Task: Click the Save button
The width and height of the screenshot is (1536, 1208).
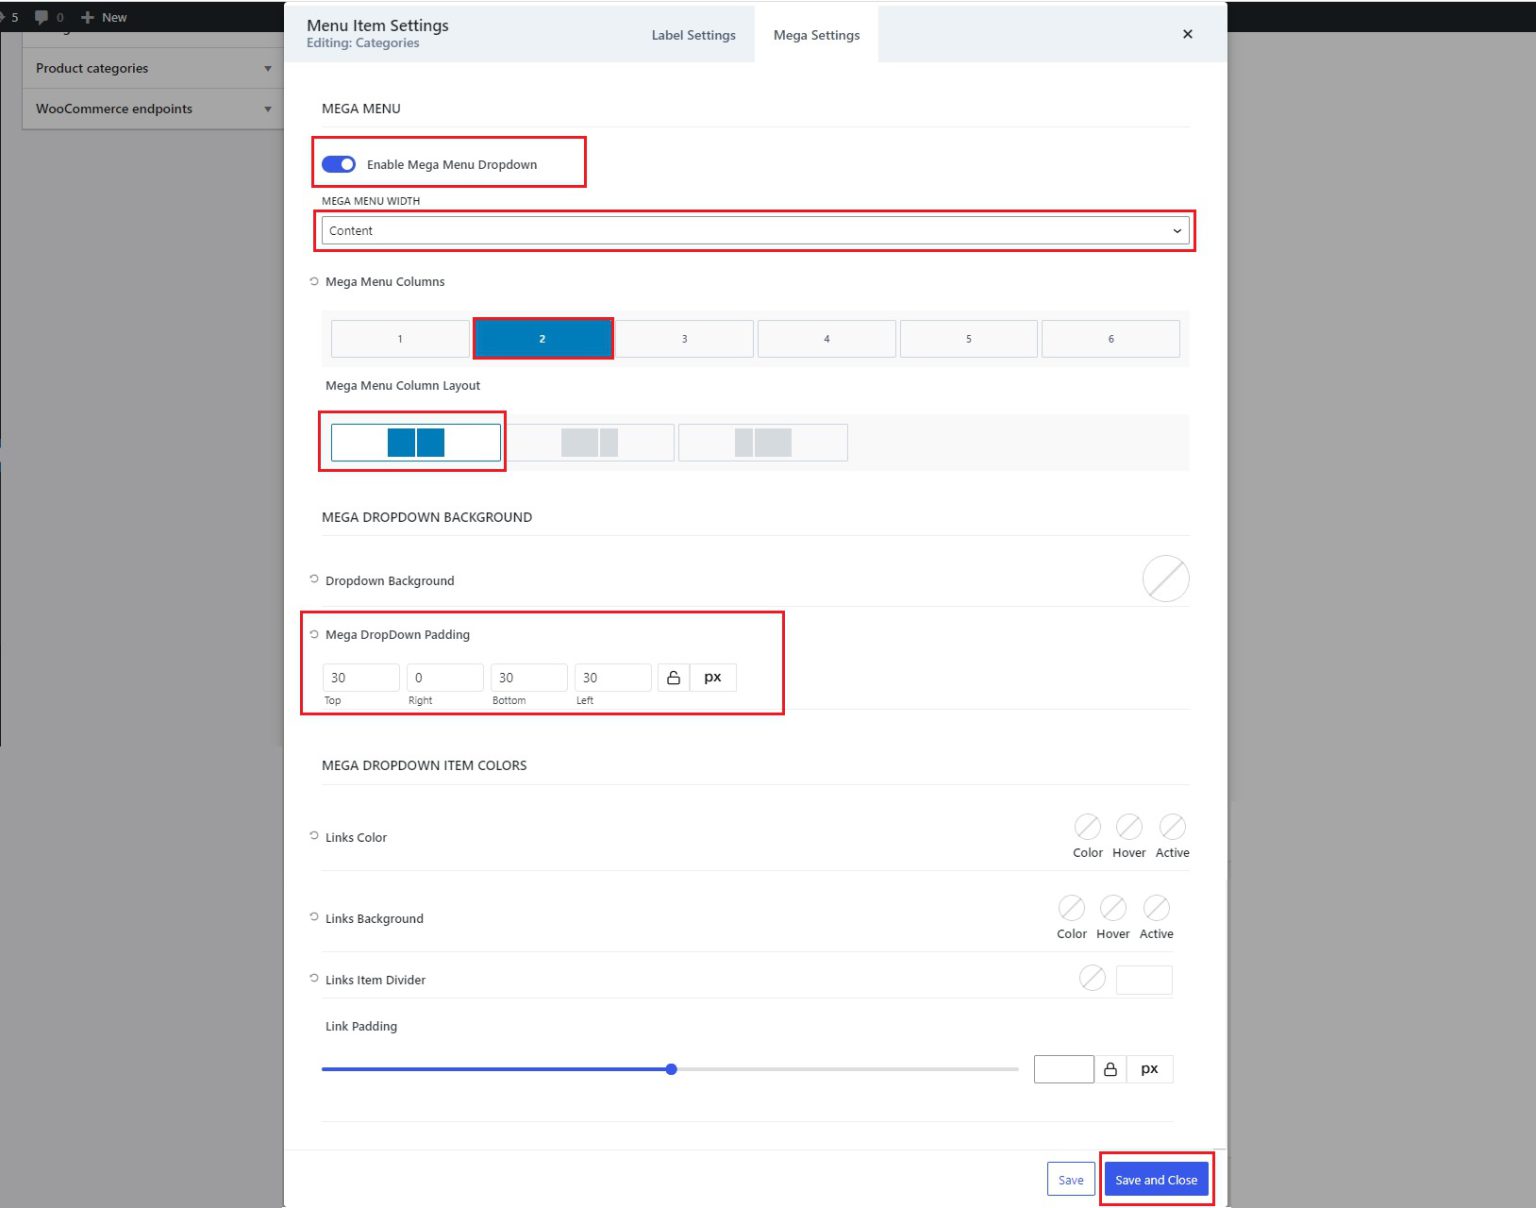Action: 1070,1179
